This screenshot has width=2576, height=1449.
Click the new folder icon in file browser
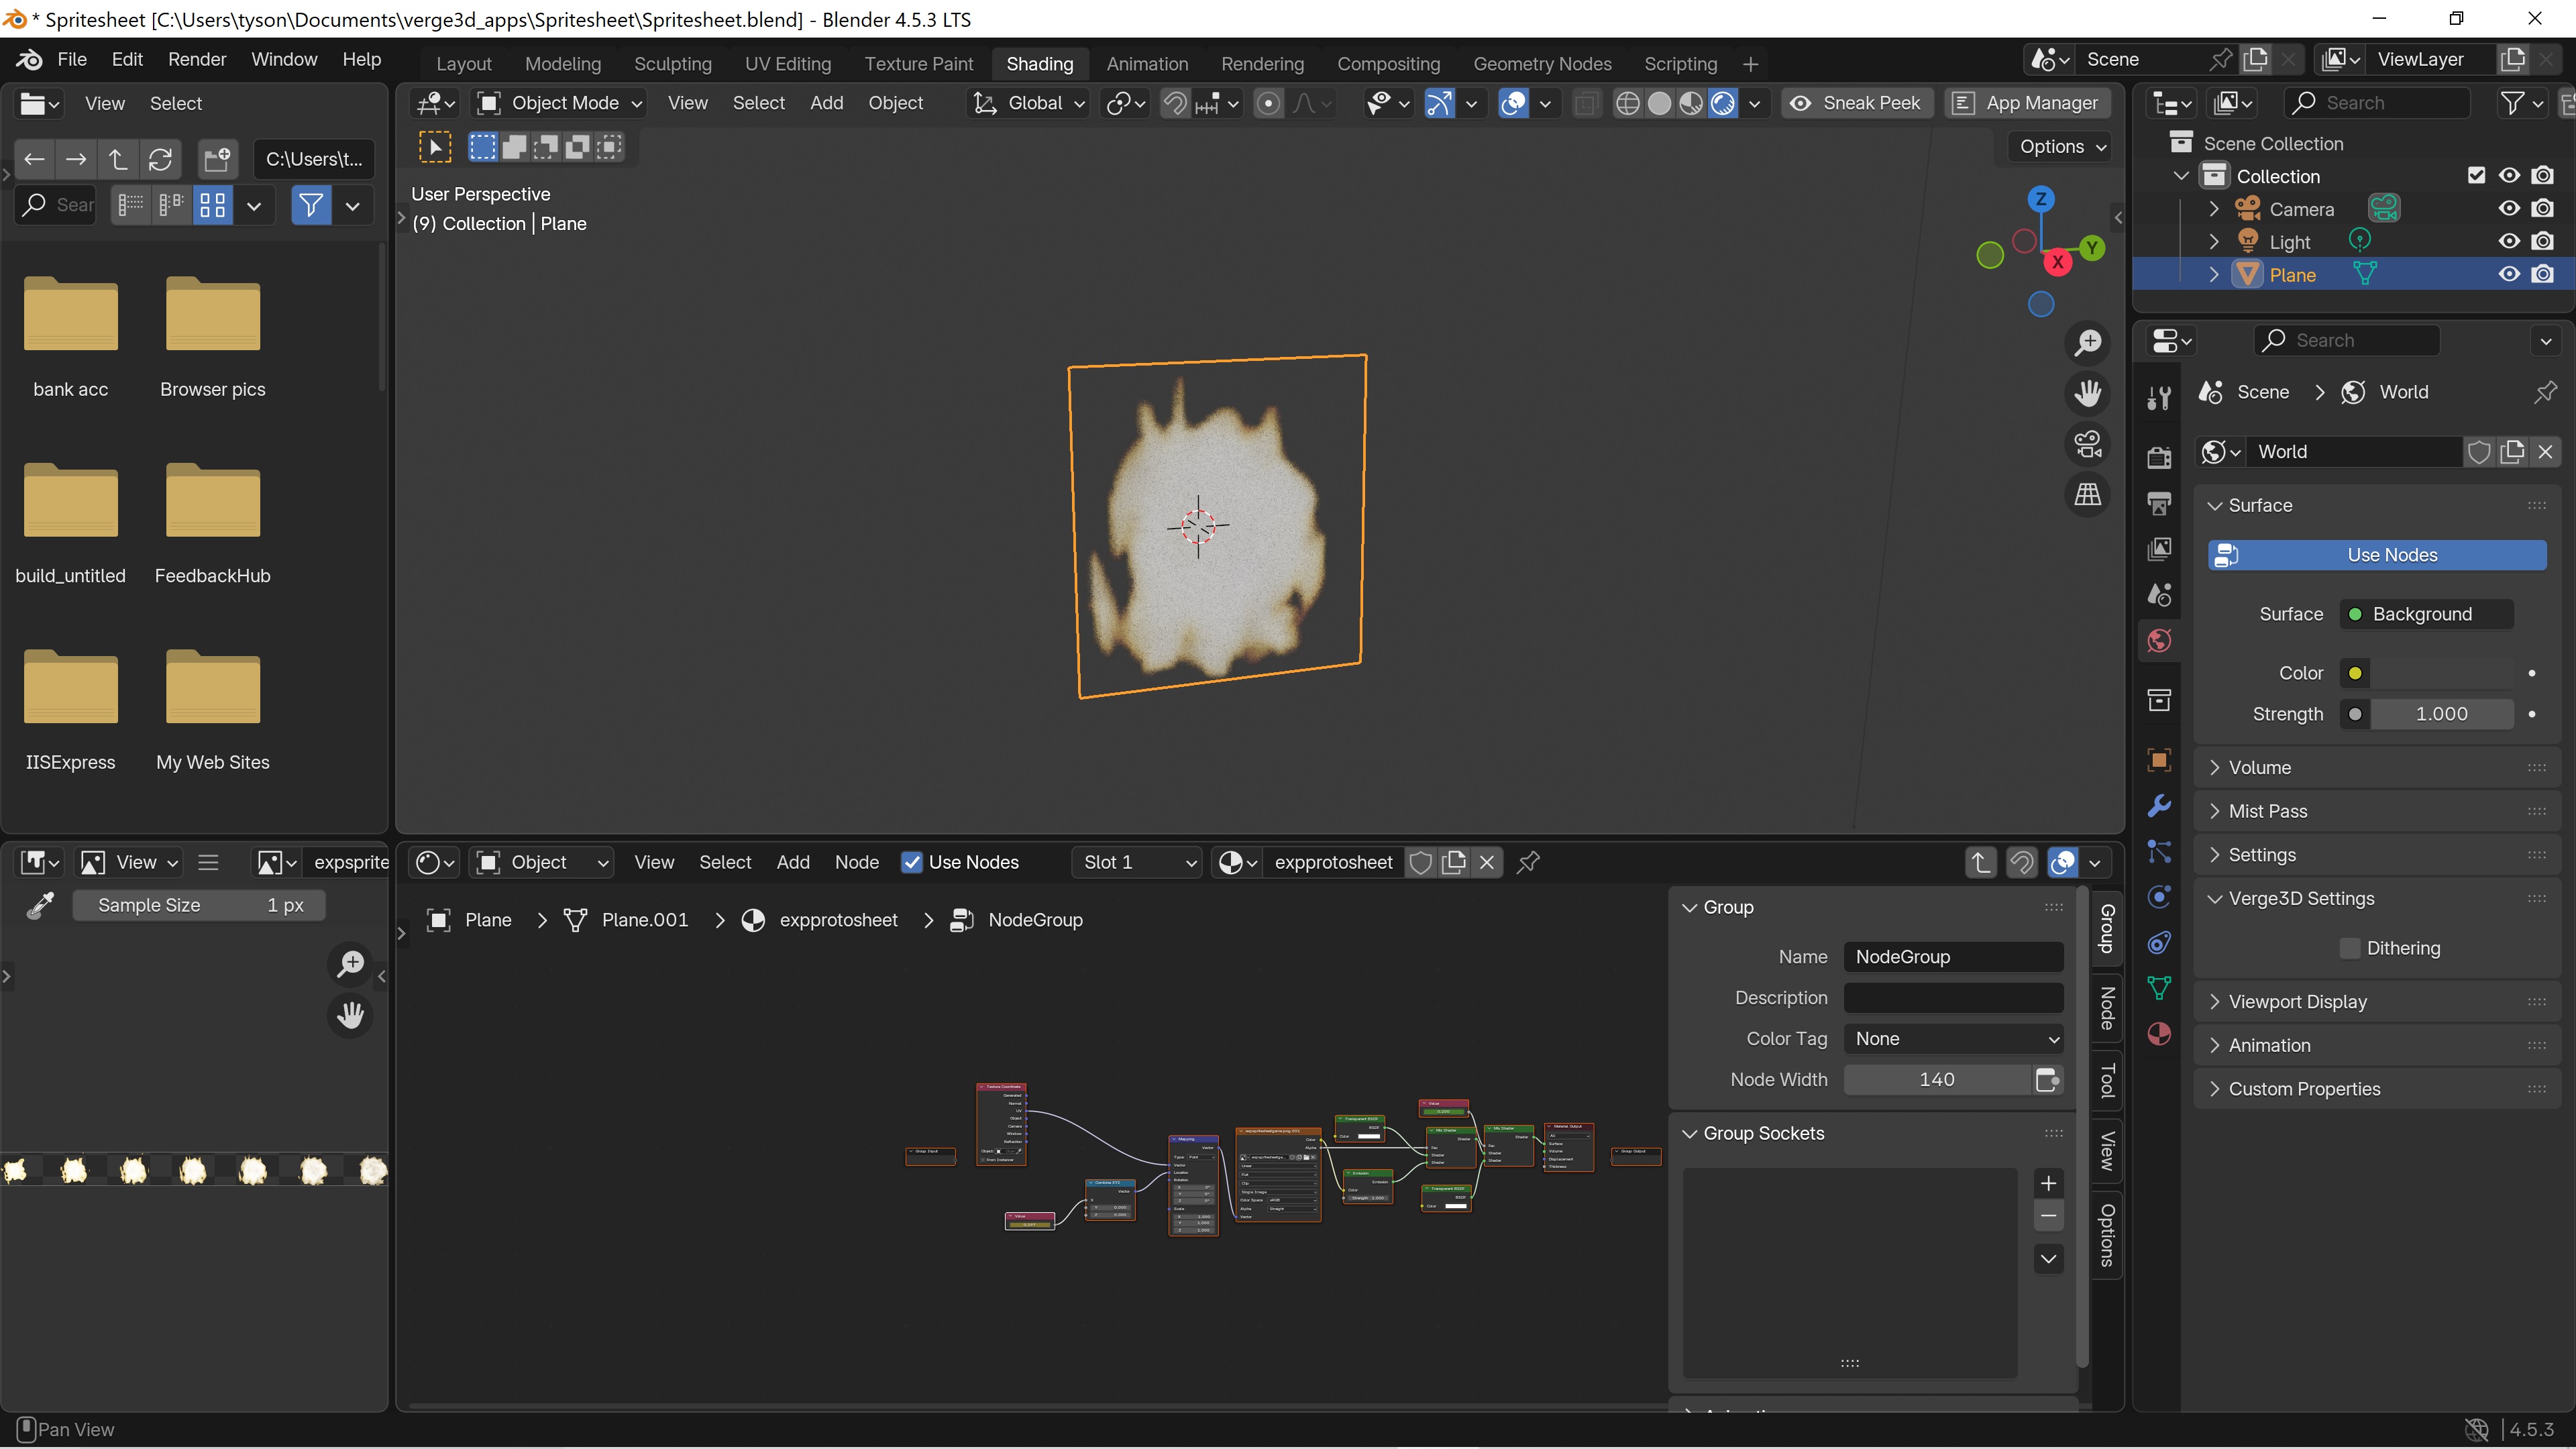(x=216, y=159)
